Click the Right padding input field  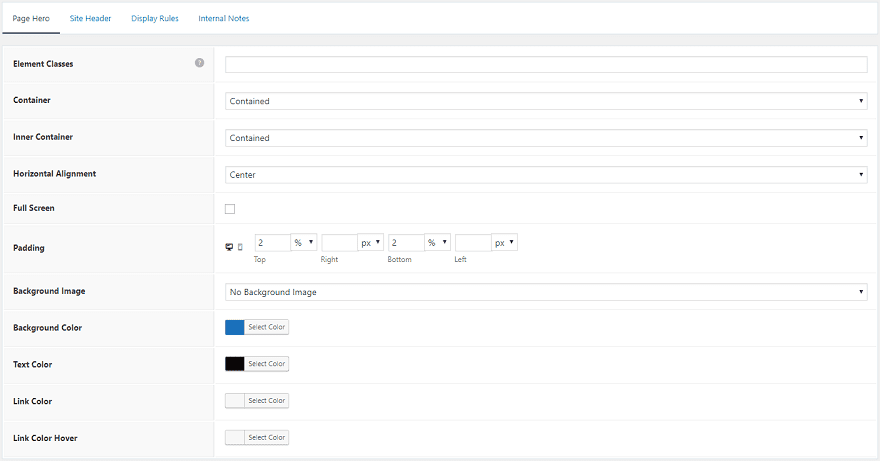coord(339,243)
